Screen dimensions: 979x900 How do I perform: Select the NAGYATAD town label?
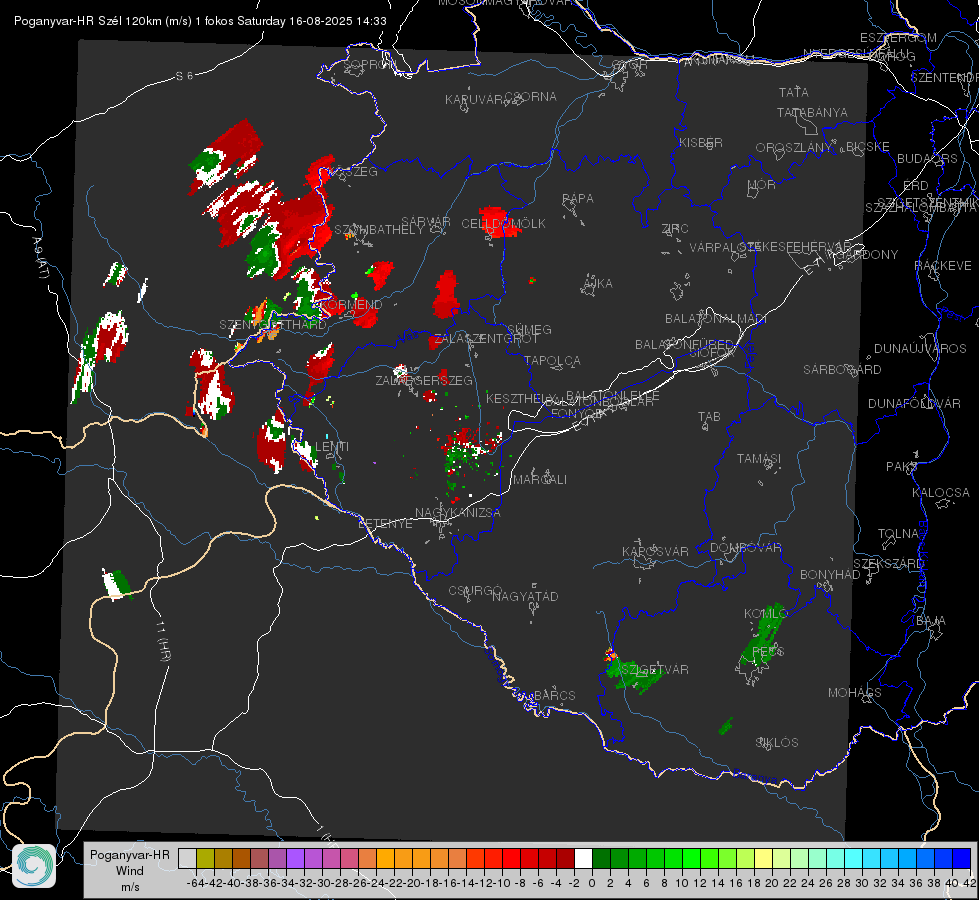click(x=525, y=596)
